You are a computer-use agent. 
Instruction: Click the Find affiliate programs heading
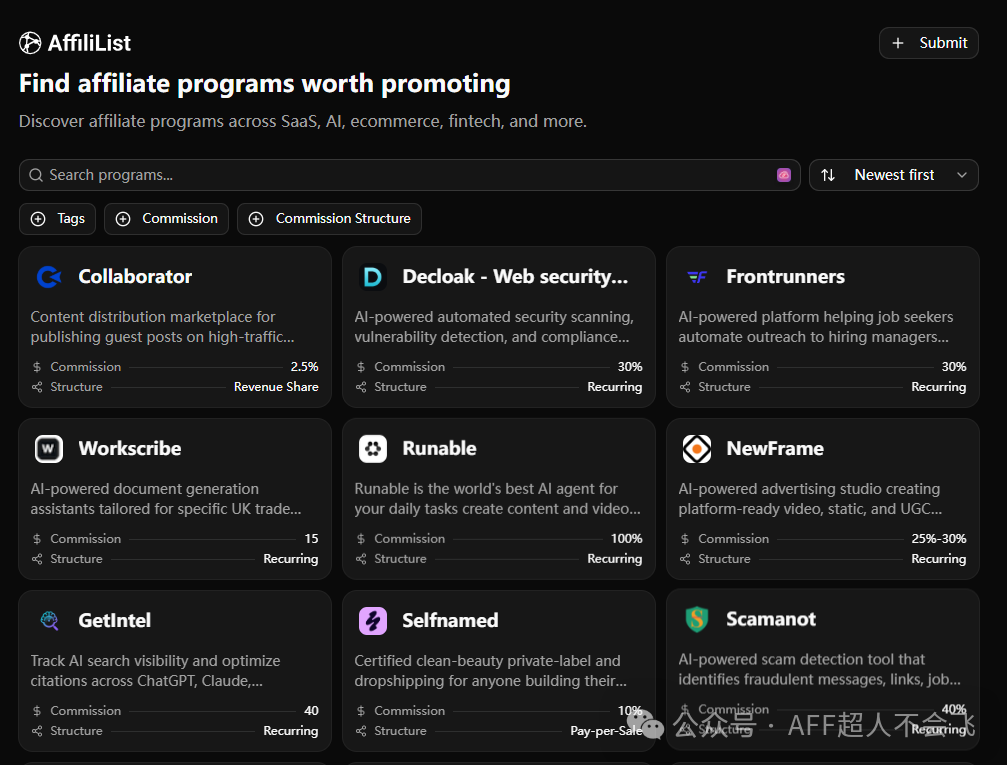tap(265, 84)
